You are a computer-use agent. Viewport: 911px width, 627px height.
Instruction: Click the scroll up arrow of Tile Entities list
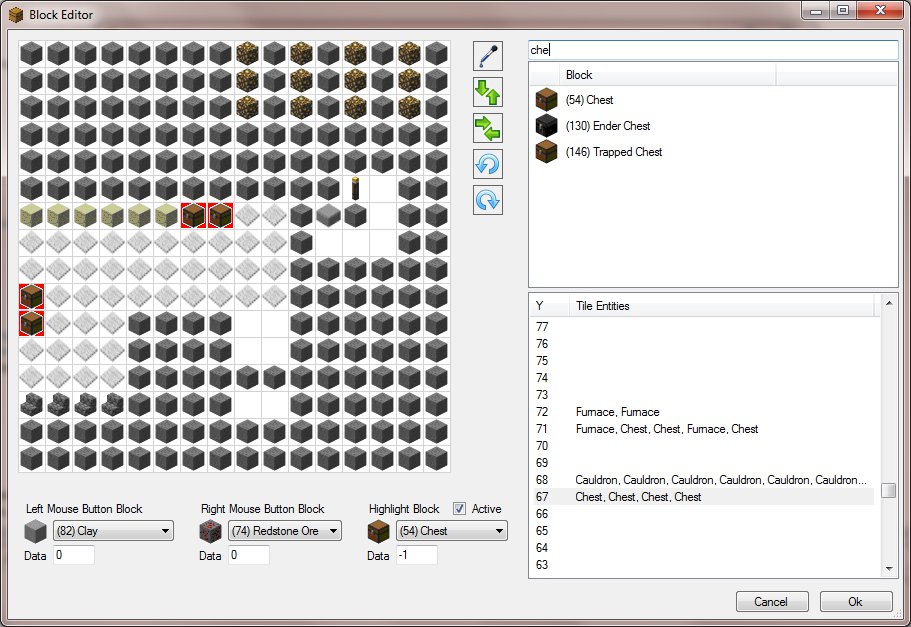pyautogui.click(x=889, y=303)
